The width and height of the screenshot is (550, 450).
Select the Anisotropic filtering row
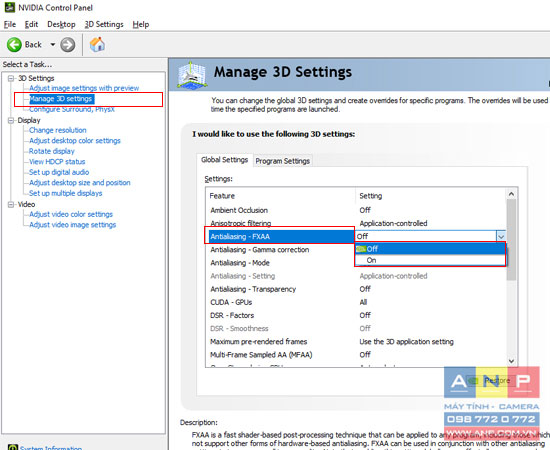pyautogui.click(x=356, y=223)
